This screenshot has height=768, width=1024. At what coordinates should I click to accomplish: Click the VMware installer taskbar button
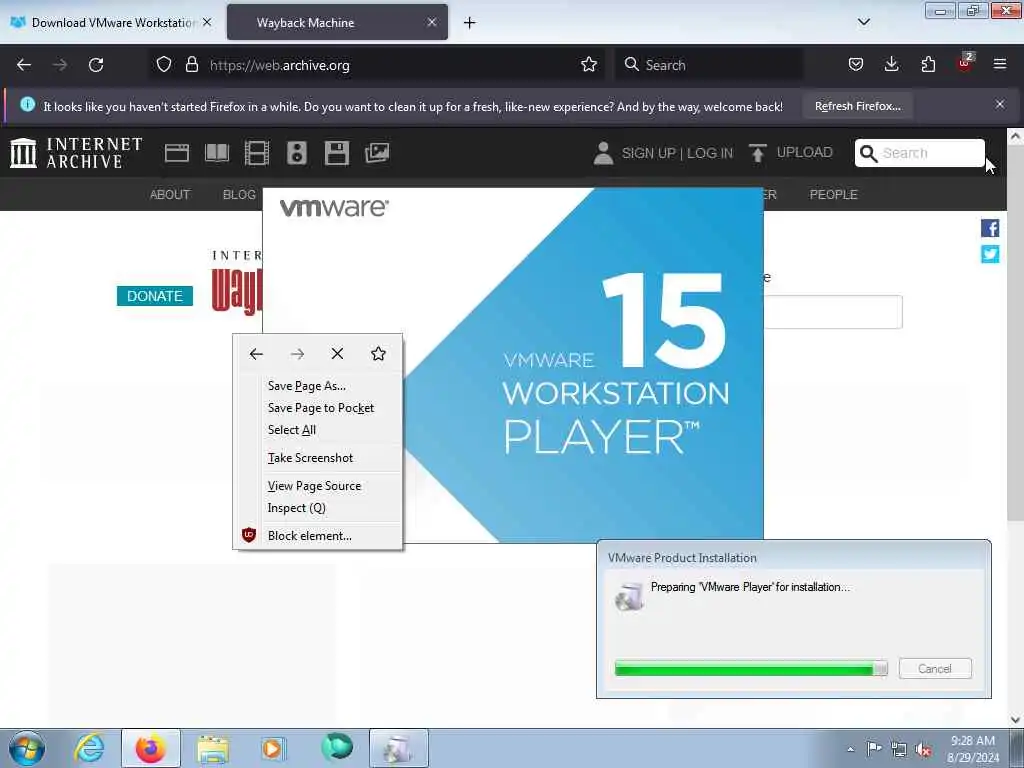399,748
